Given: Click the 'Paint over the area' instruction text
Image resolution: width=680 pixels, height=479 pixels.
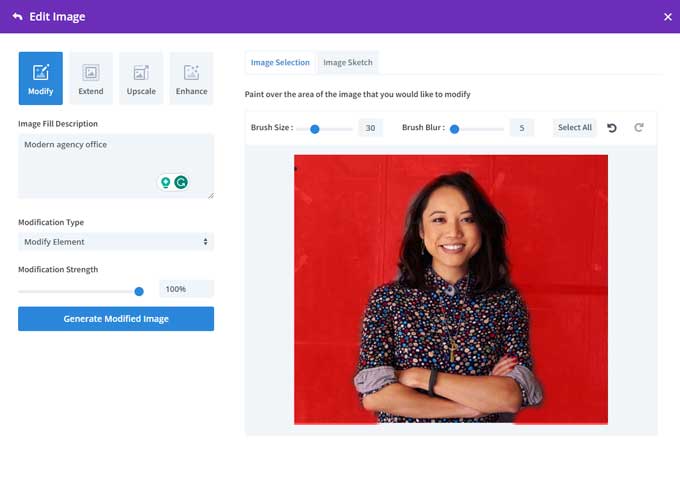Looking at the screenshot, I should click(x=357, y=94).
